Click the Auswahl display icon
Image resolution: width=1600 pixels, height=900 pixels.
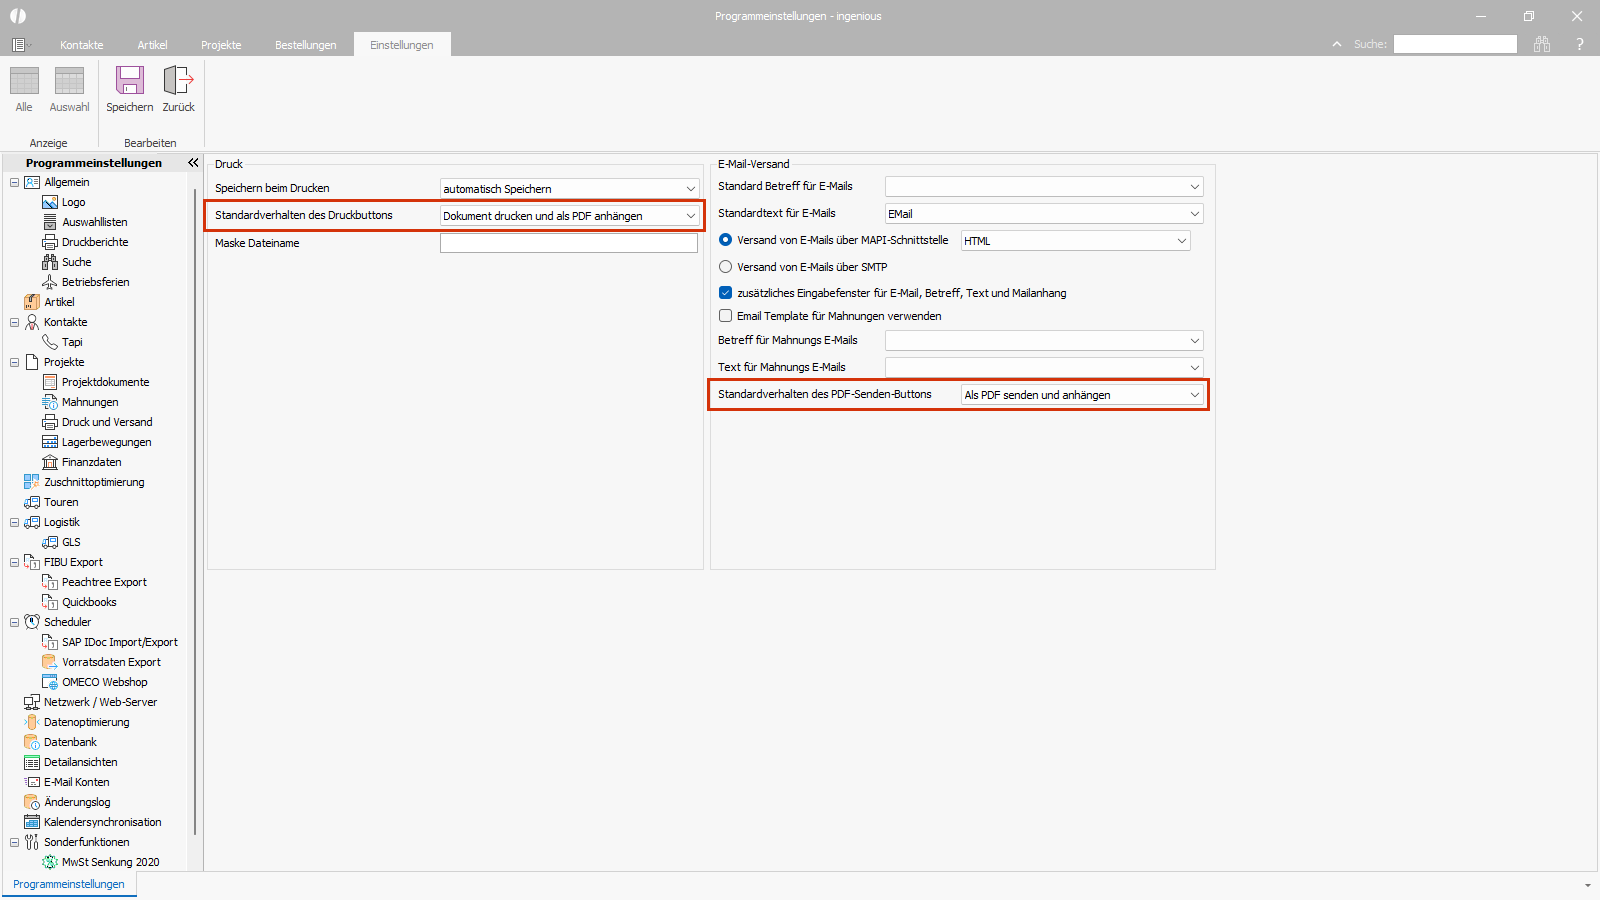pos(69,81)
